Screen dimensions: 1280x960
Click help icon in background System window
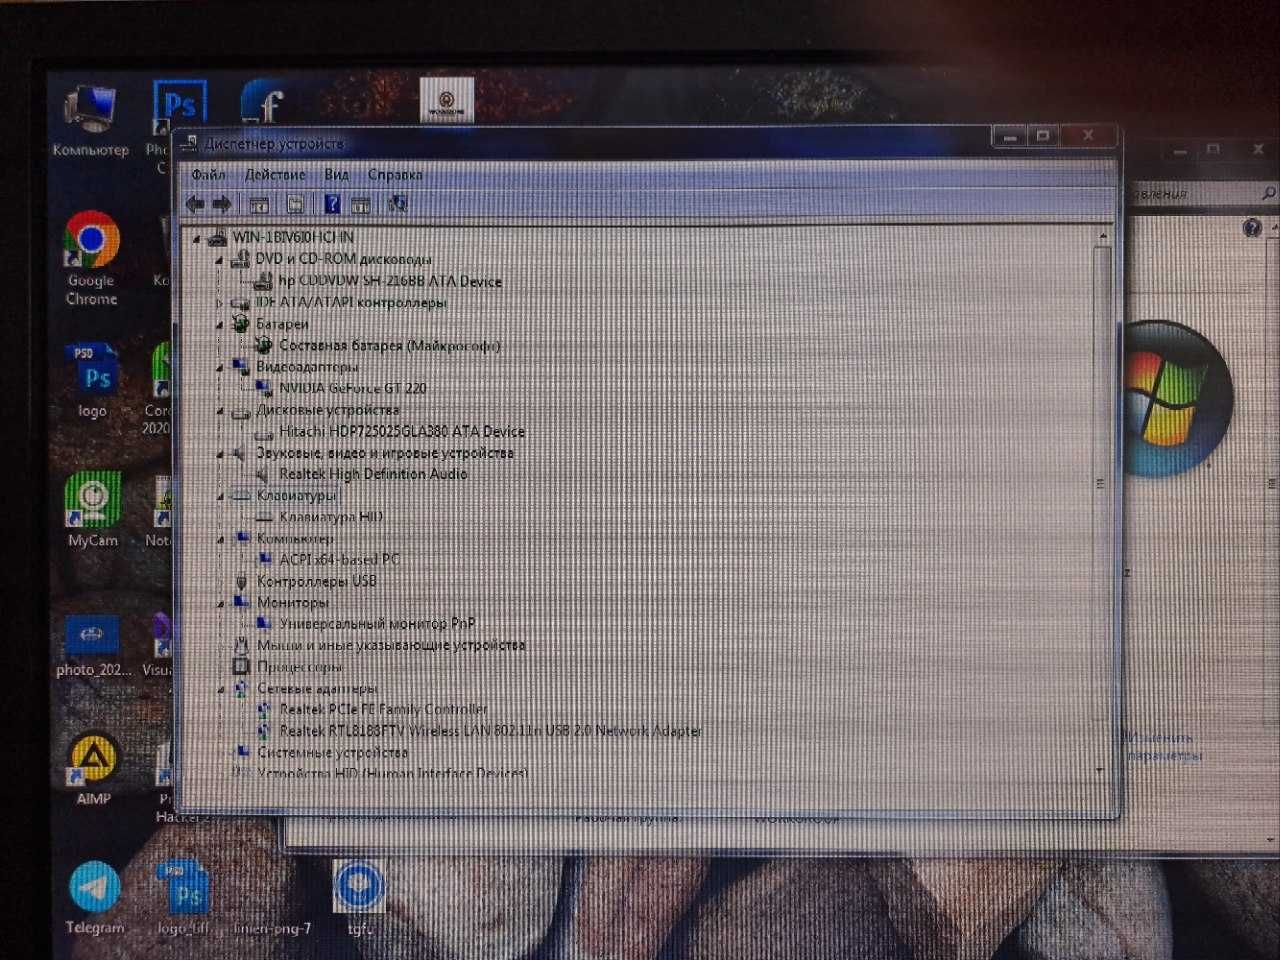(1251, 228)
